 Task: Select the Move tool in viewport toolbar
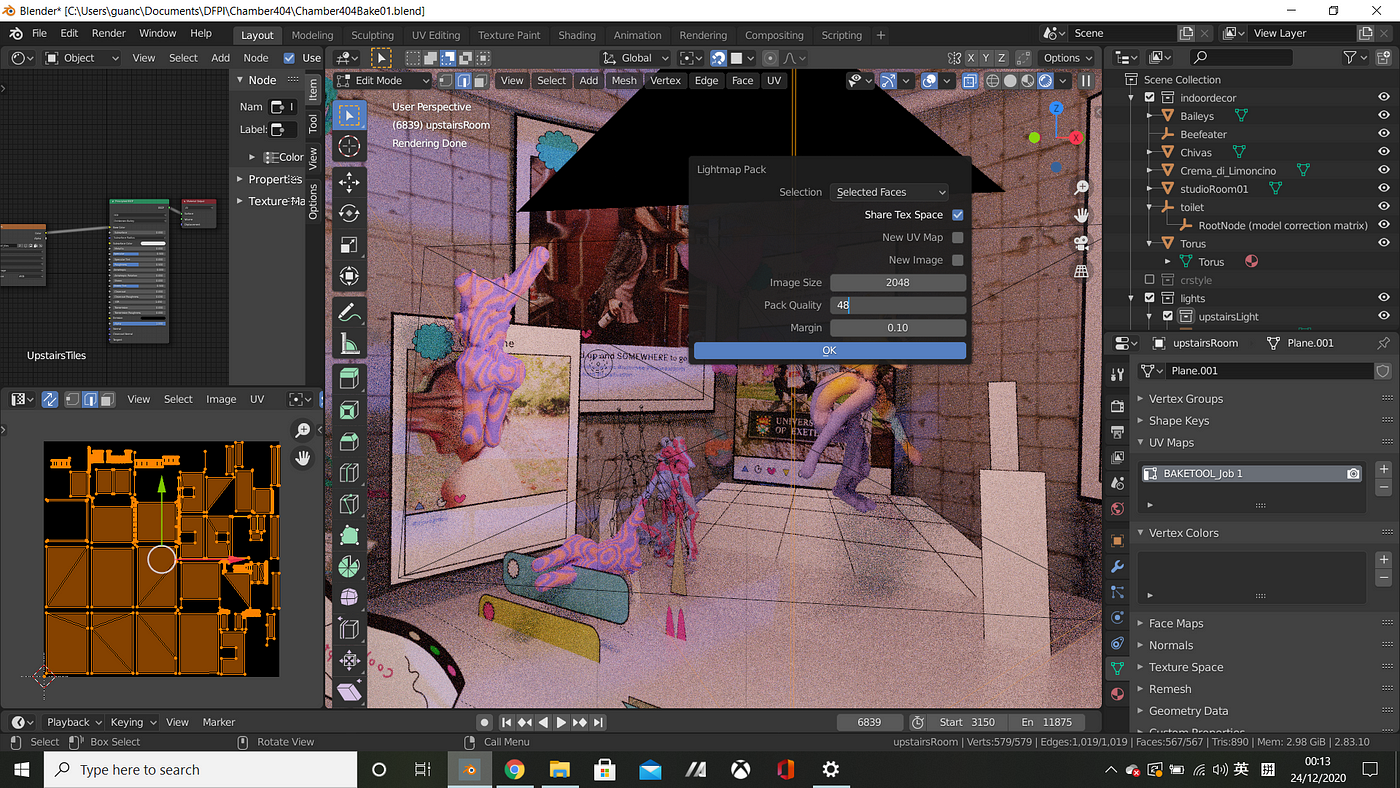coord(349,181)
